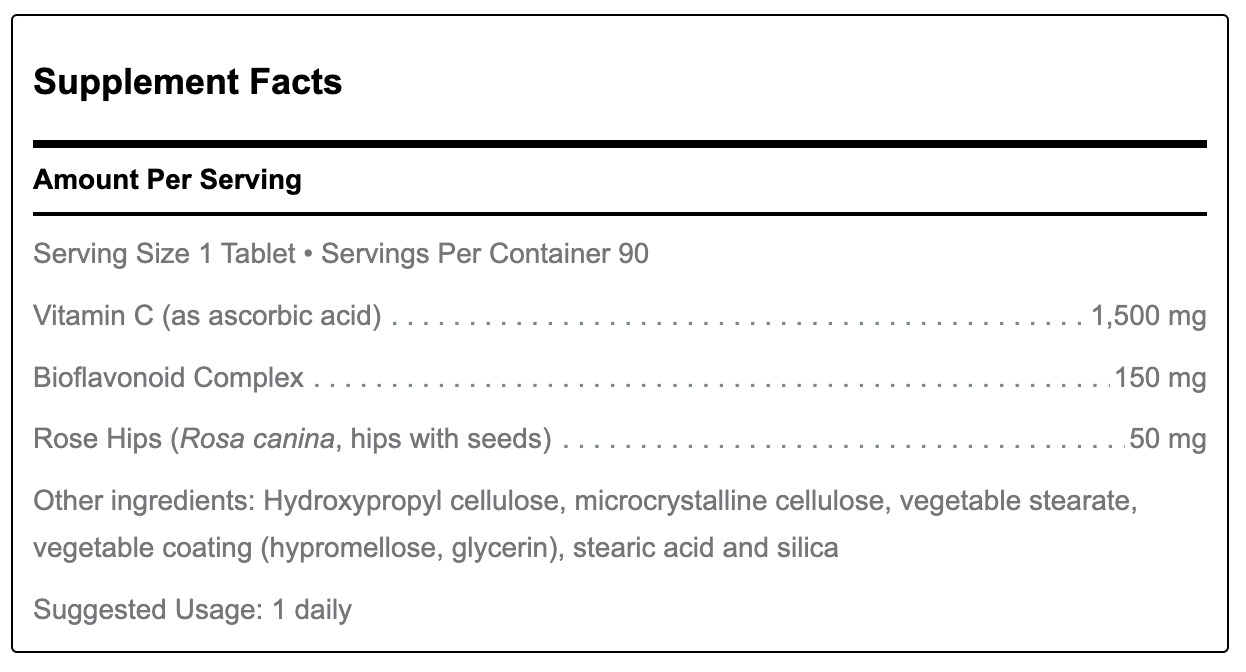Click the italic Rosa canina text

(256, 439)
